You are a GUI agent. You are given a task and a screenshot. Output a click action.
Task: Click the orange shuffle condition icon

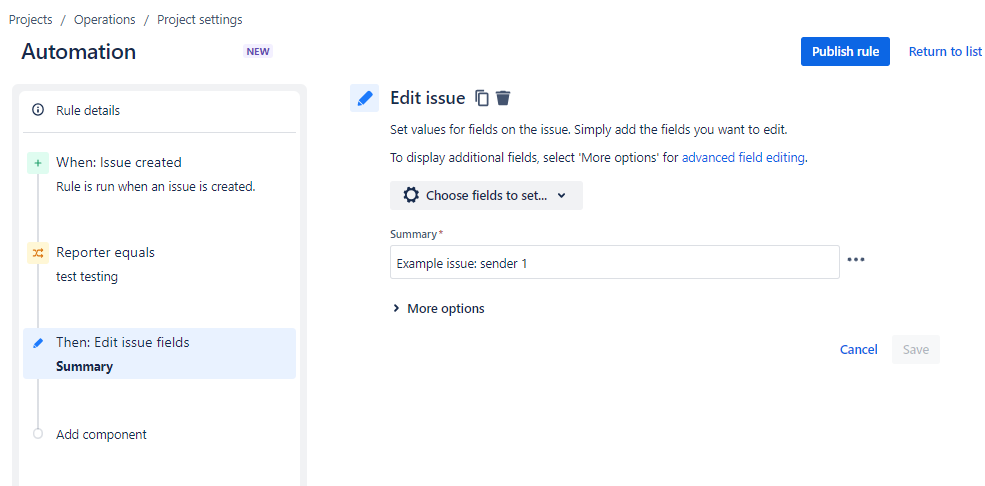38,253
